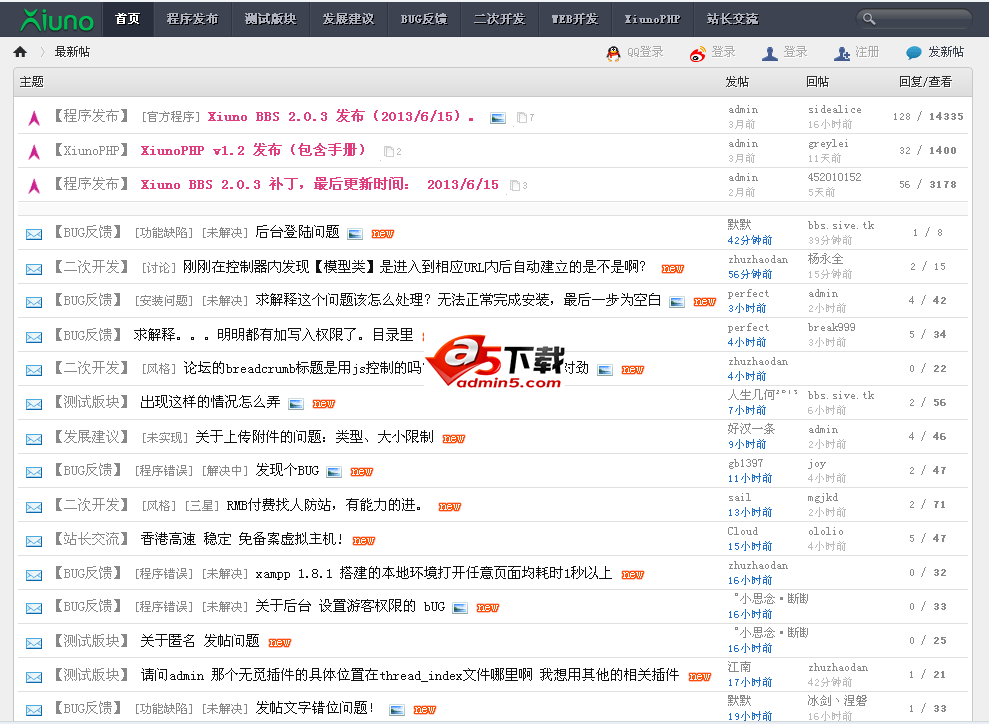Open WEB开发 nav tab
The image size is (989, 724).
[575, 19]
